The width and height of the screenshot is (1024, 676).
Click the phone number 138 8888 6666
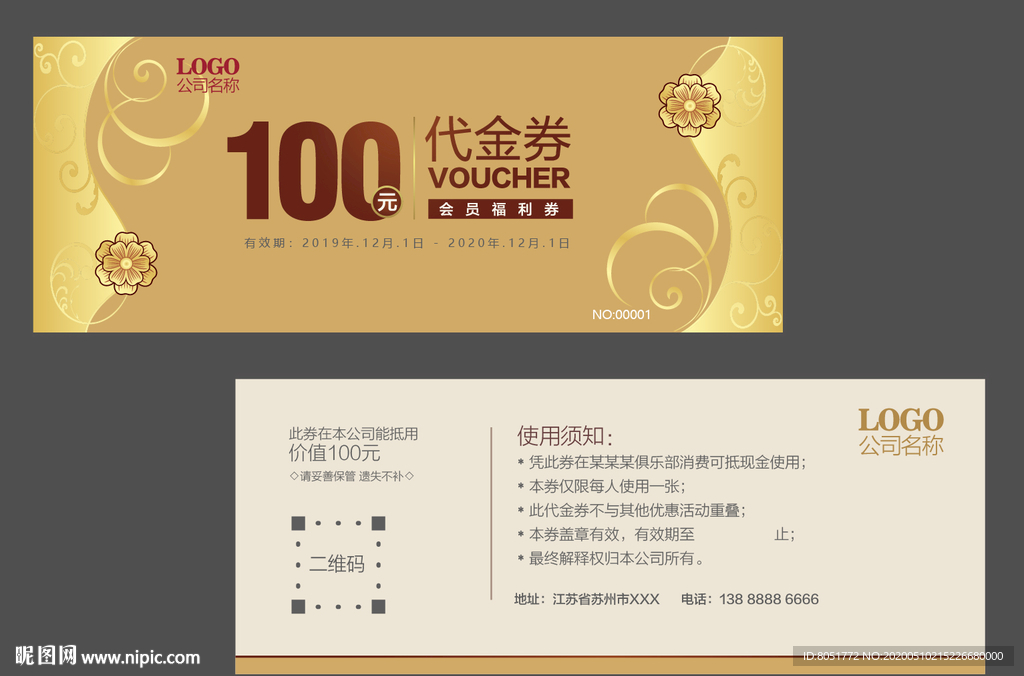769,599
